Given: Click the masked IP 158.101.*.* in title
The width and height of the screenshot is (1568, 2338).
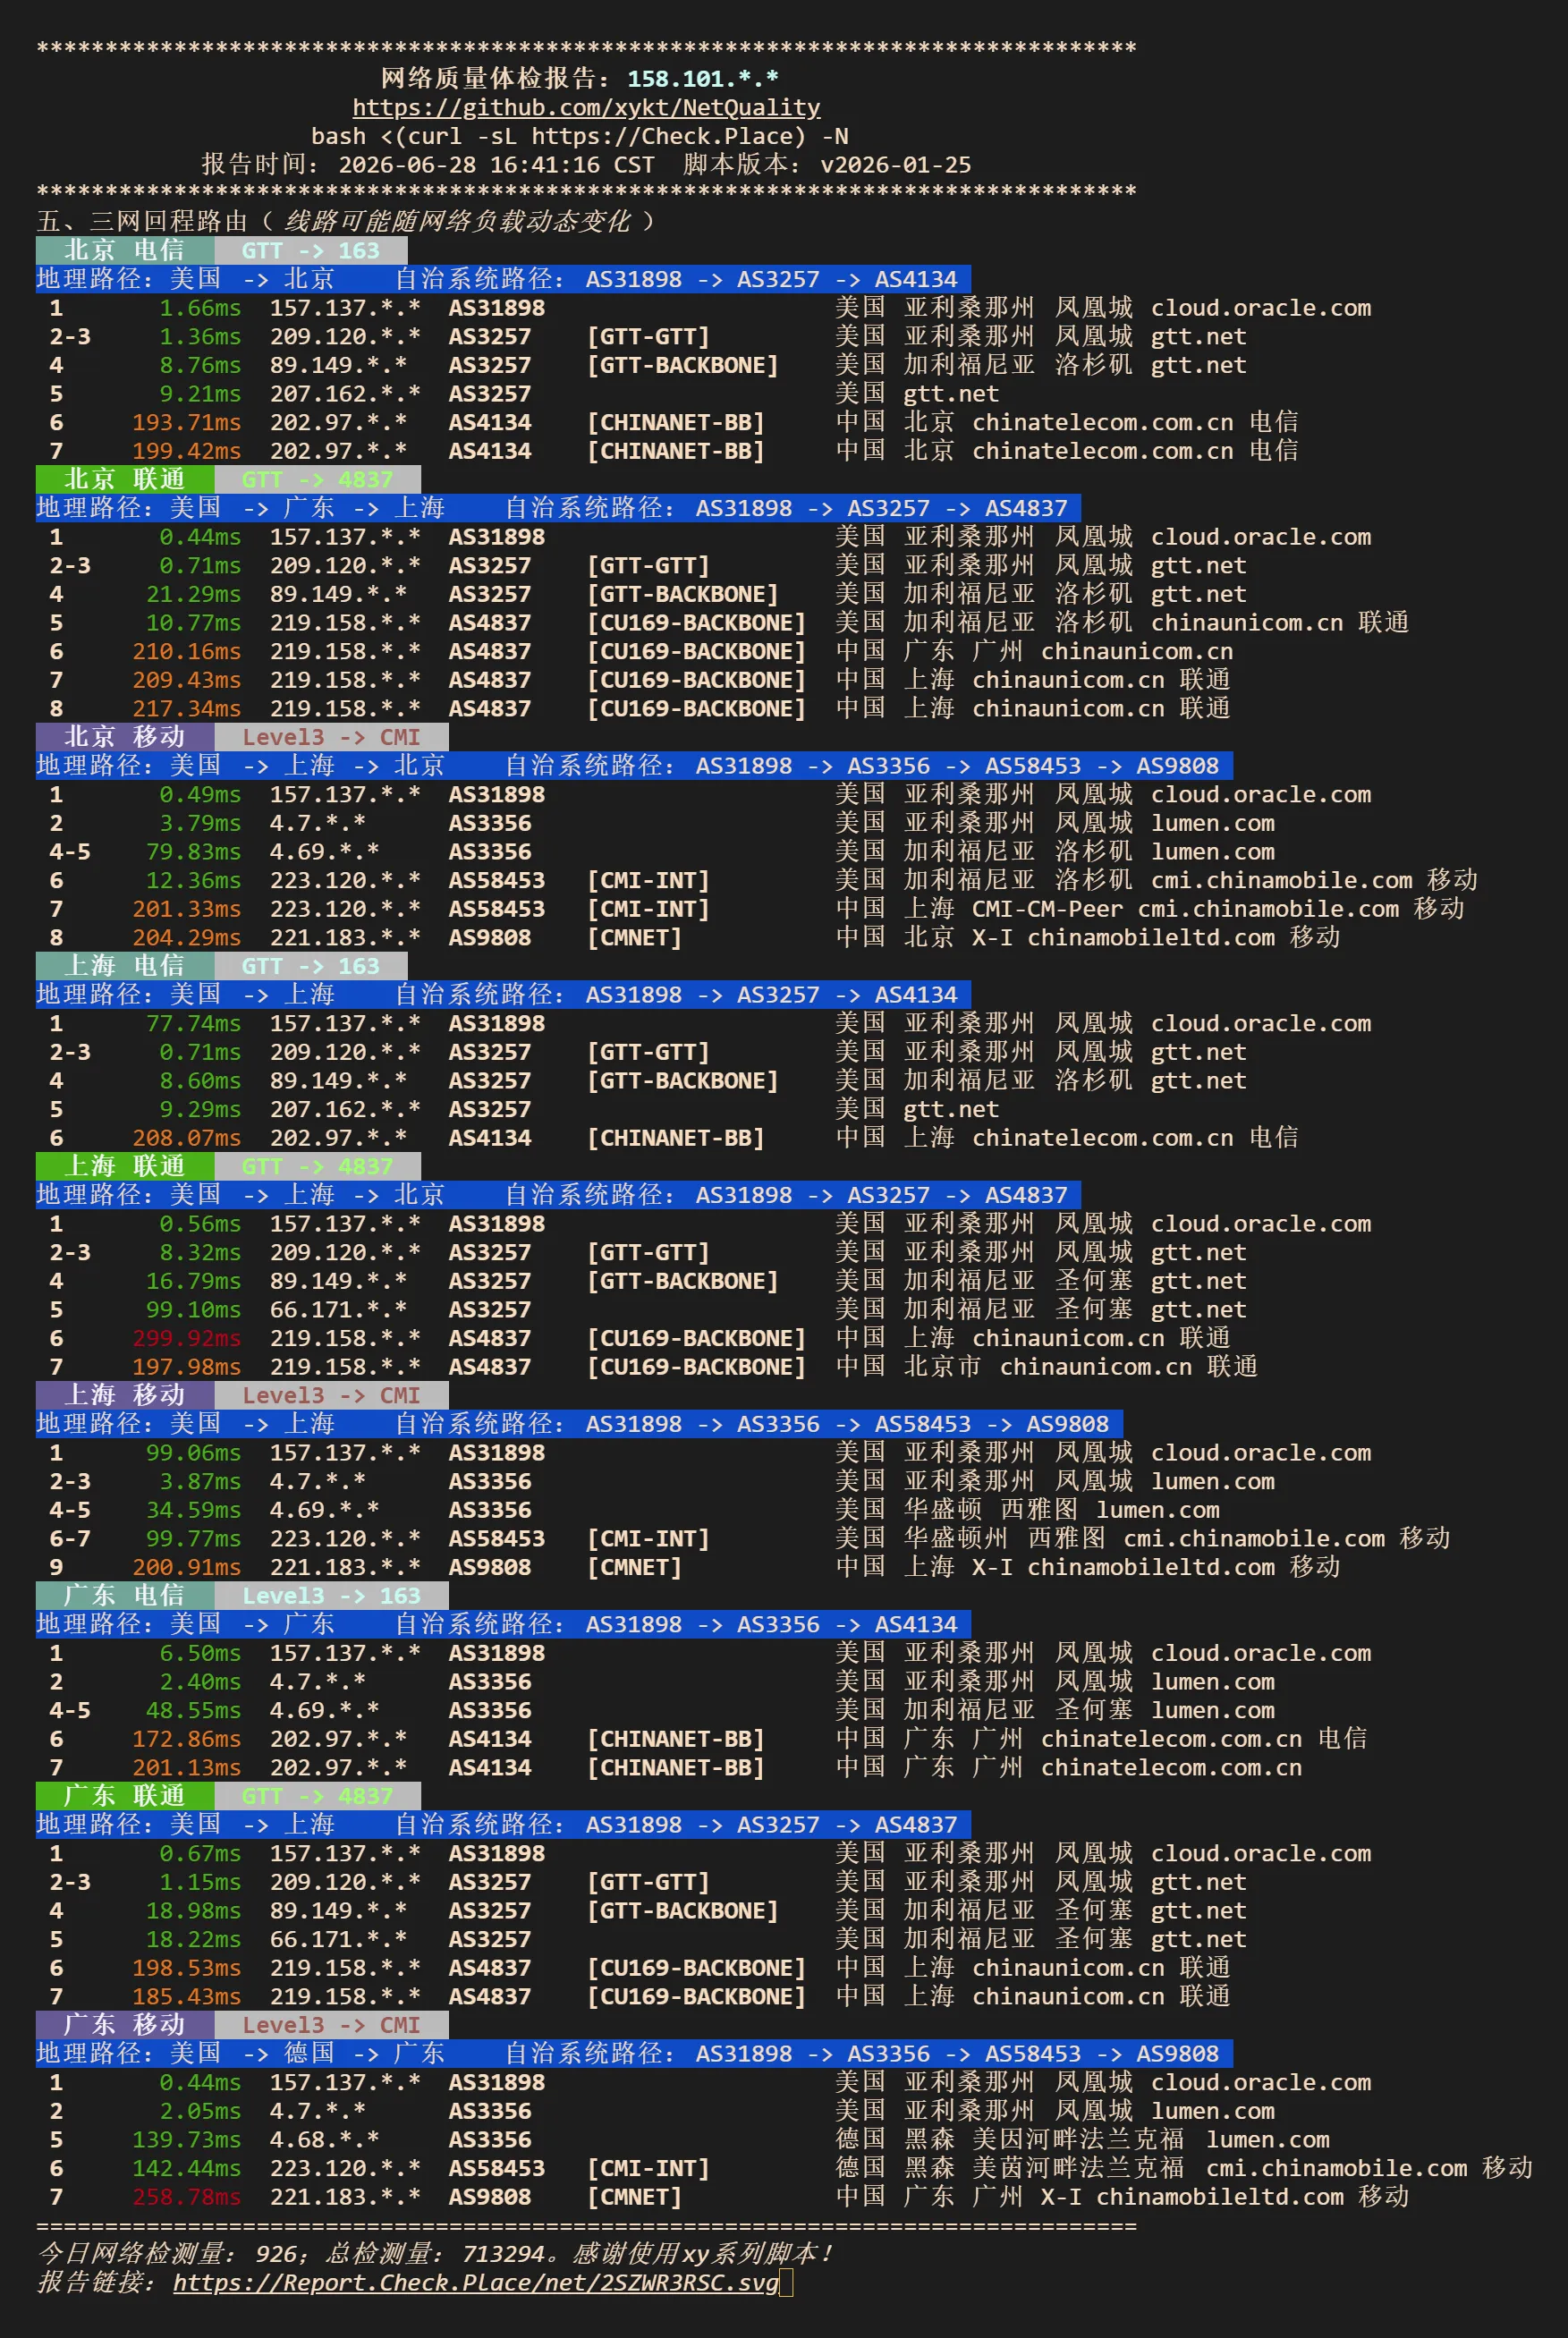Looking at the screenshot, I should [x=703, y=79].
